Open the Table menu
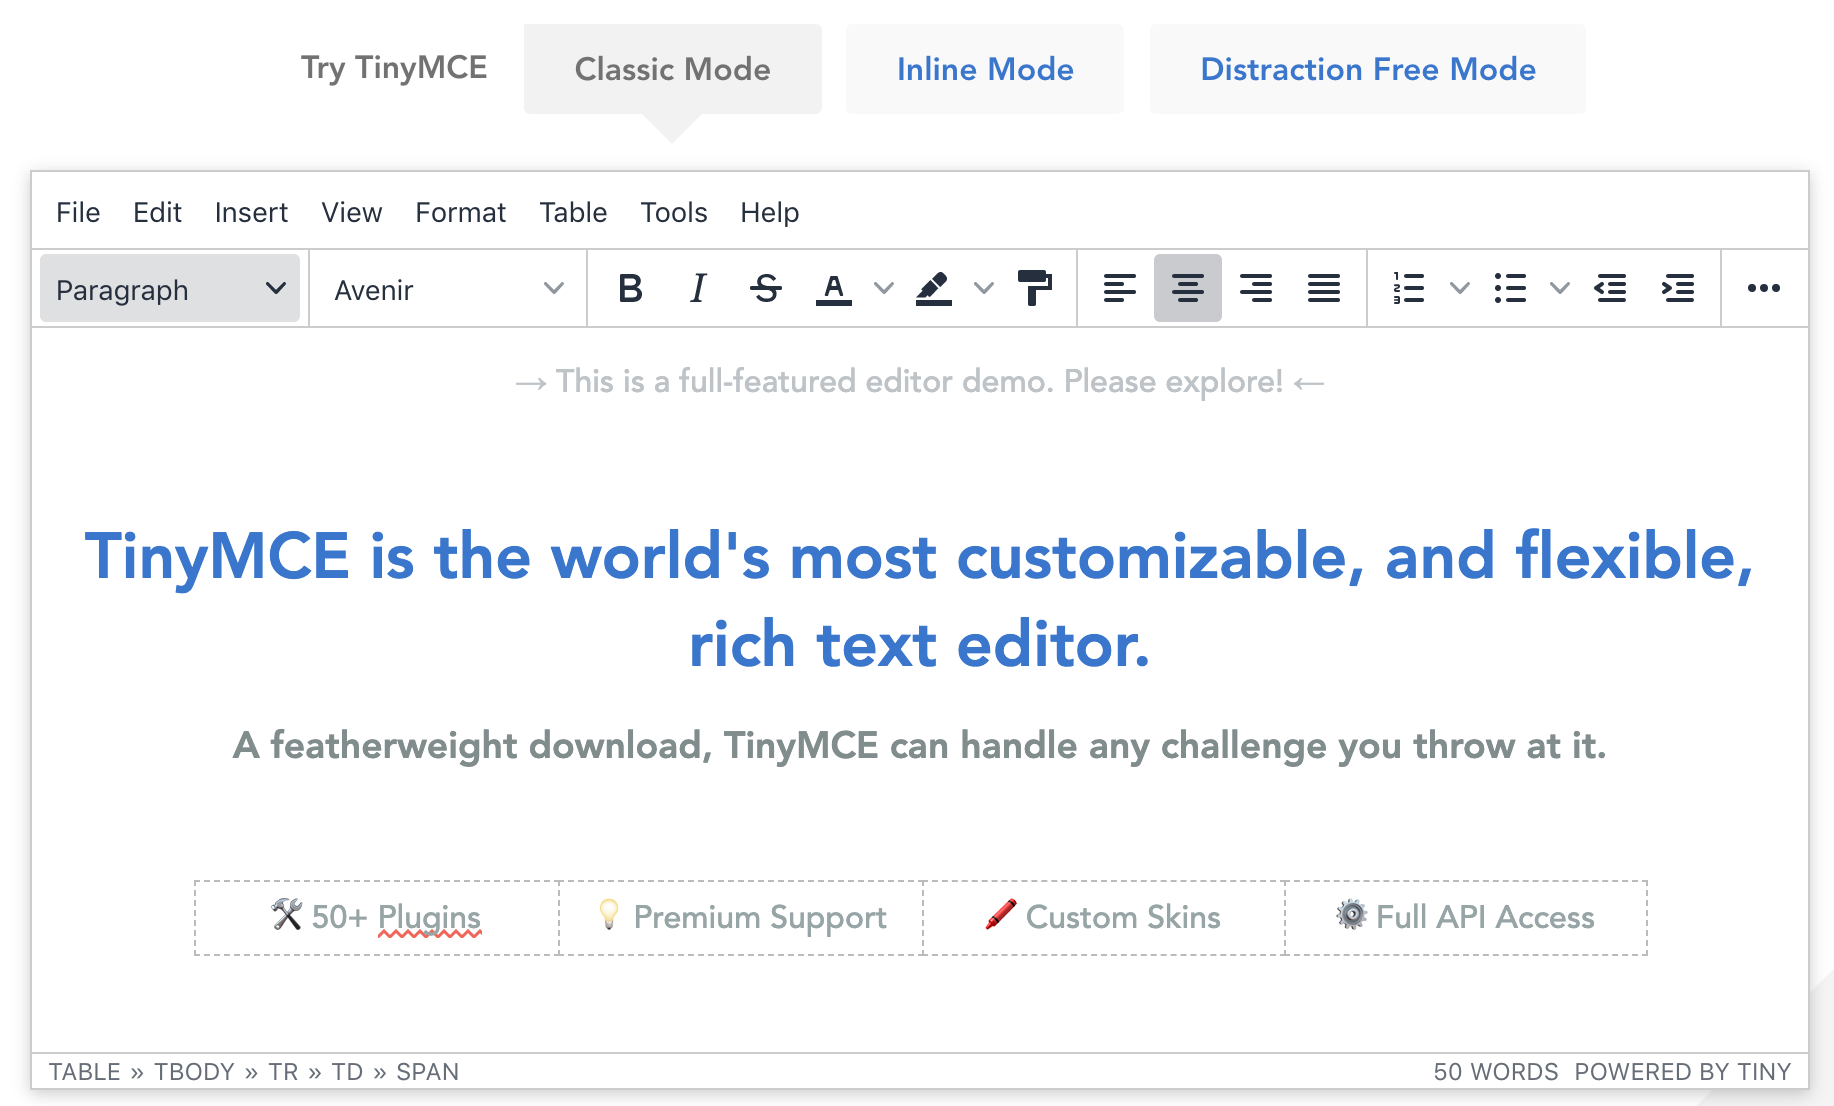Image resolution: width=1834 pixels, height=1106 pixels. tap(574, 212)
